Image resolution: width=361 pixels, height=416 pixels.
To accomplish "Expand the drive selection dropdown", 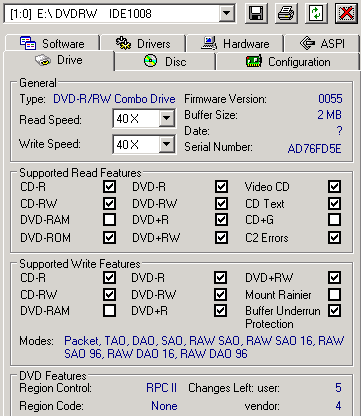I will [x=227, y=14].
